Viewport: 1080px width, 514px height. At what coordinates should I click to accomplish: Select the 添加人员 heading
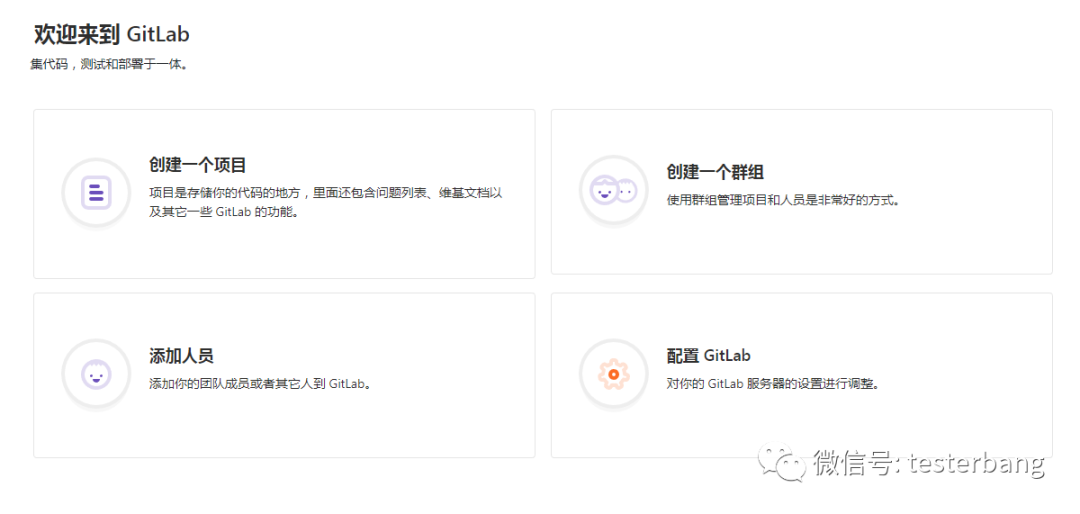point(181,356)
